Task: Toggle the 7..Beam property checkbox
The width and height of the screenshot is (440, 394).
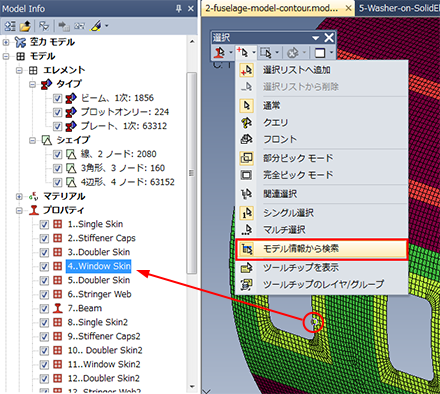Action: click(44, 308)
